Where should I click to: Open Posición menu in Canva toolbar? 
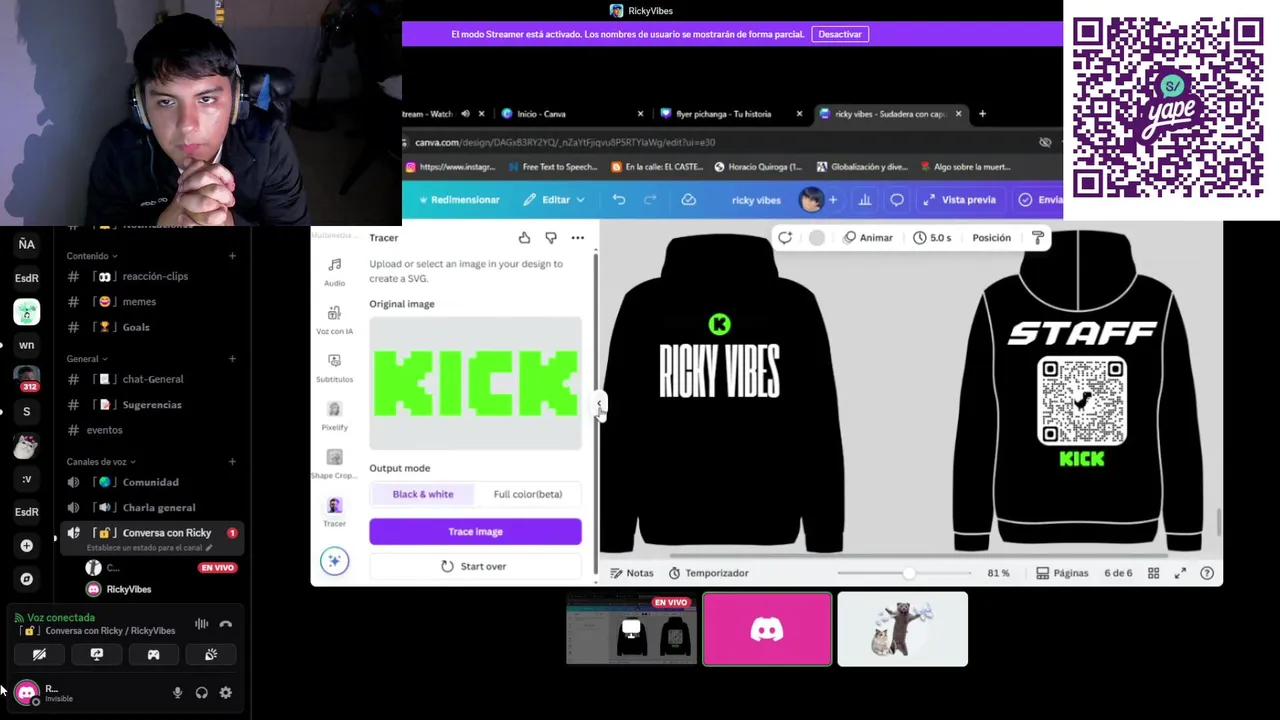pyautogui.click(x=992, y=238)
